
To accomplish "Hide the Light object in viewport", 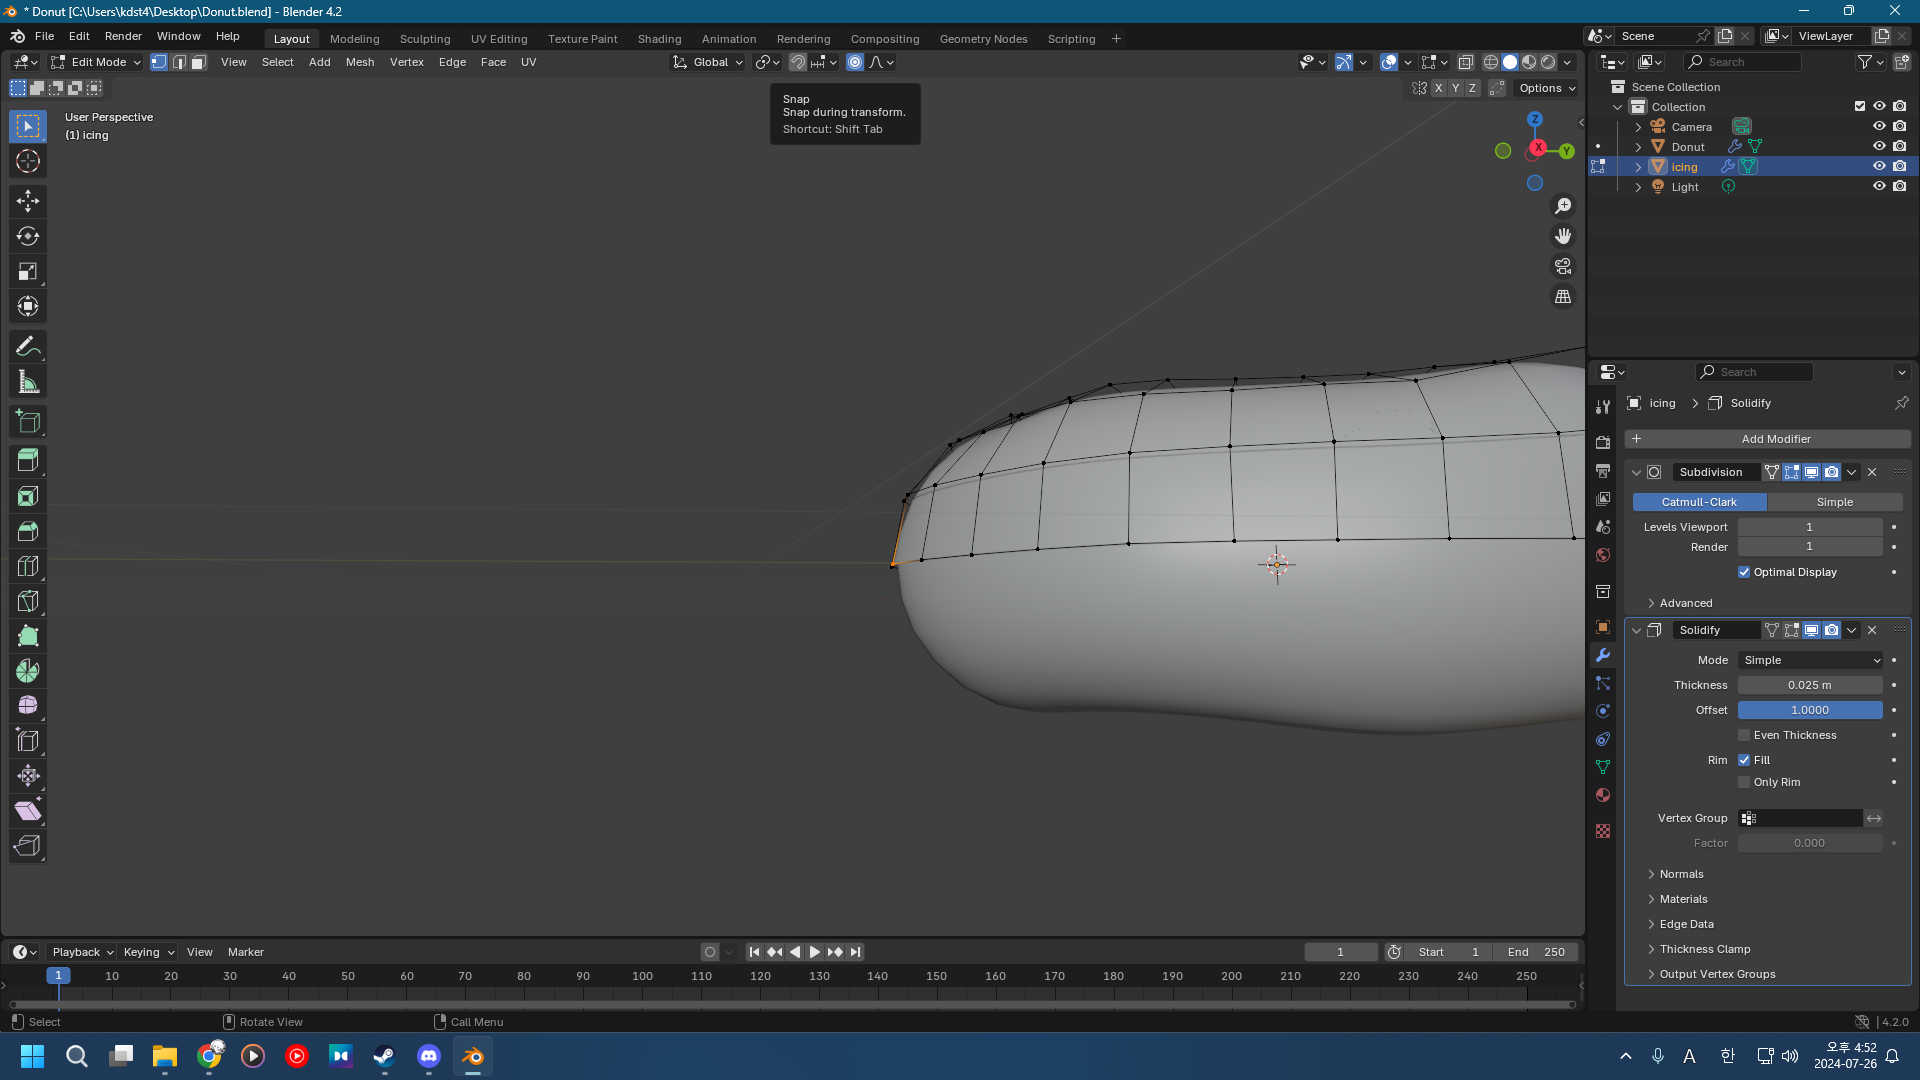I will pyautogui.click(x=1879, y=186).
